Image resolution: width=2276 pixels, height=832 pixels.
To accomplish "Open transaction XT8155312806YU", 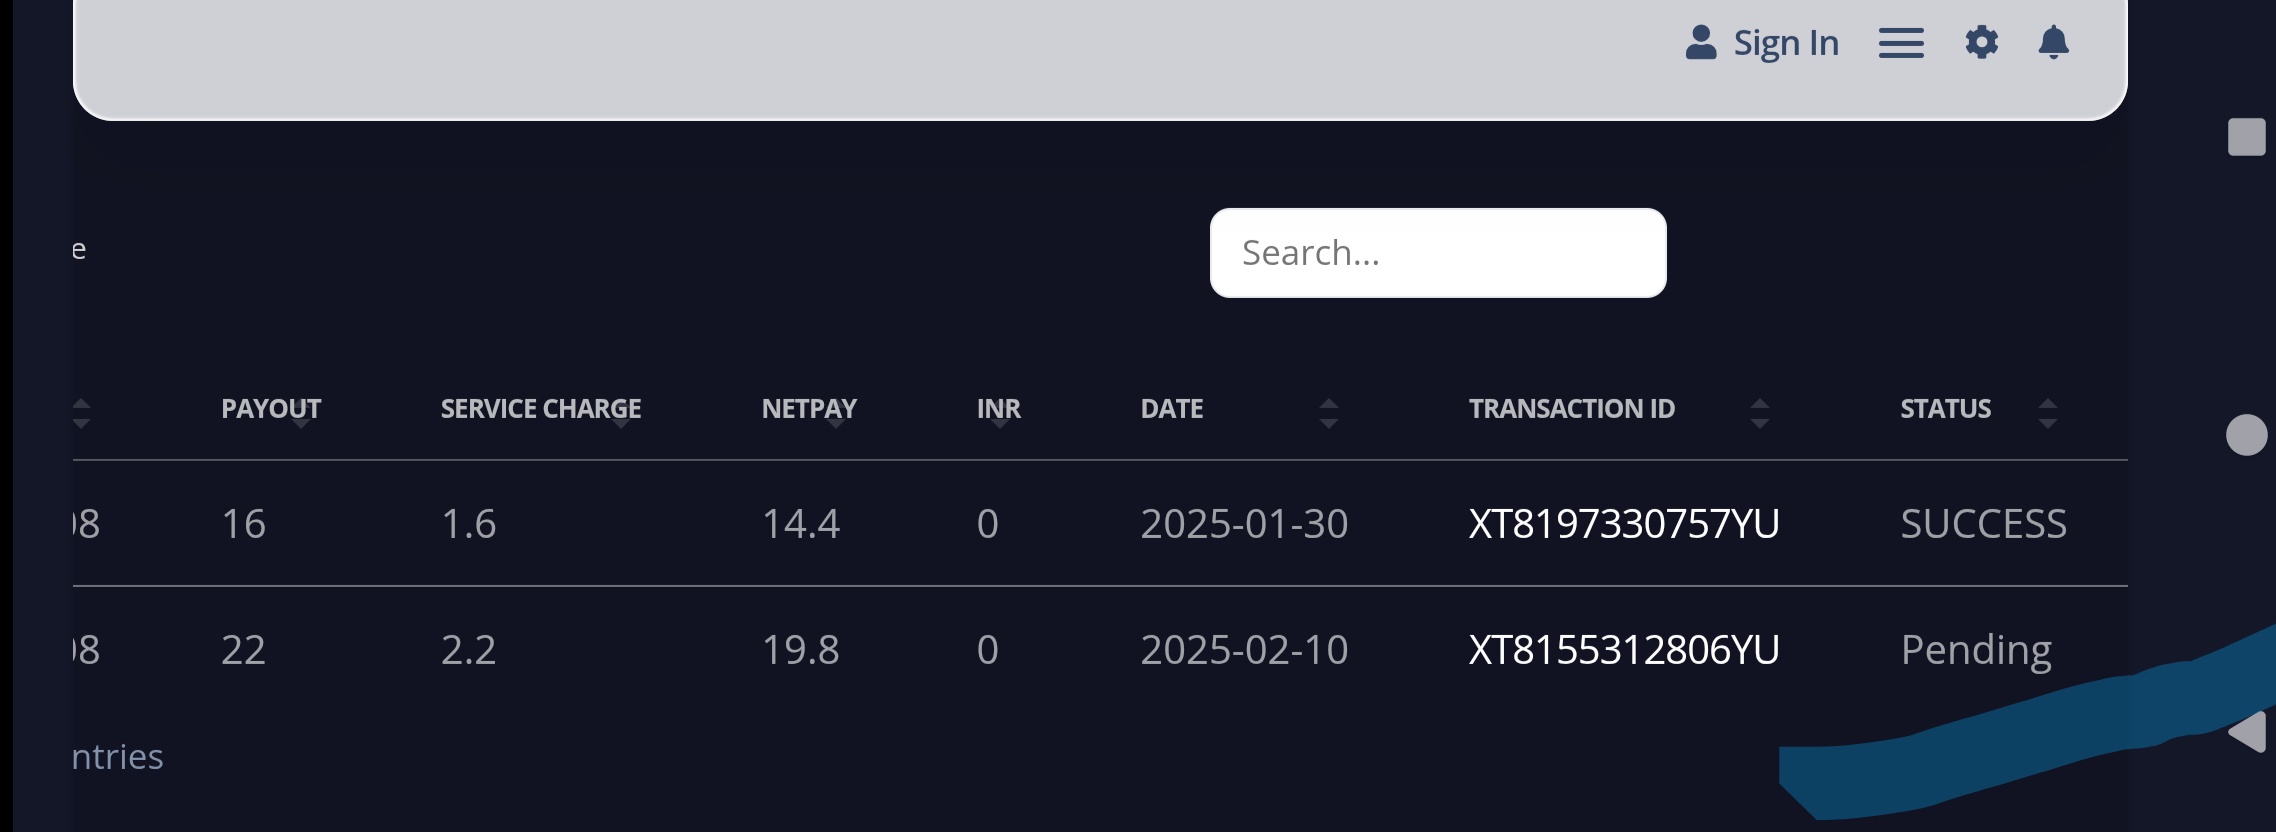I will 1624,650.
